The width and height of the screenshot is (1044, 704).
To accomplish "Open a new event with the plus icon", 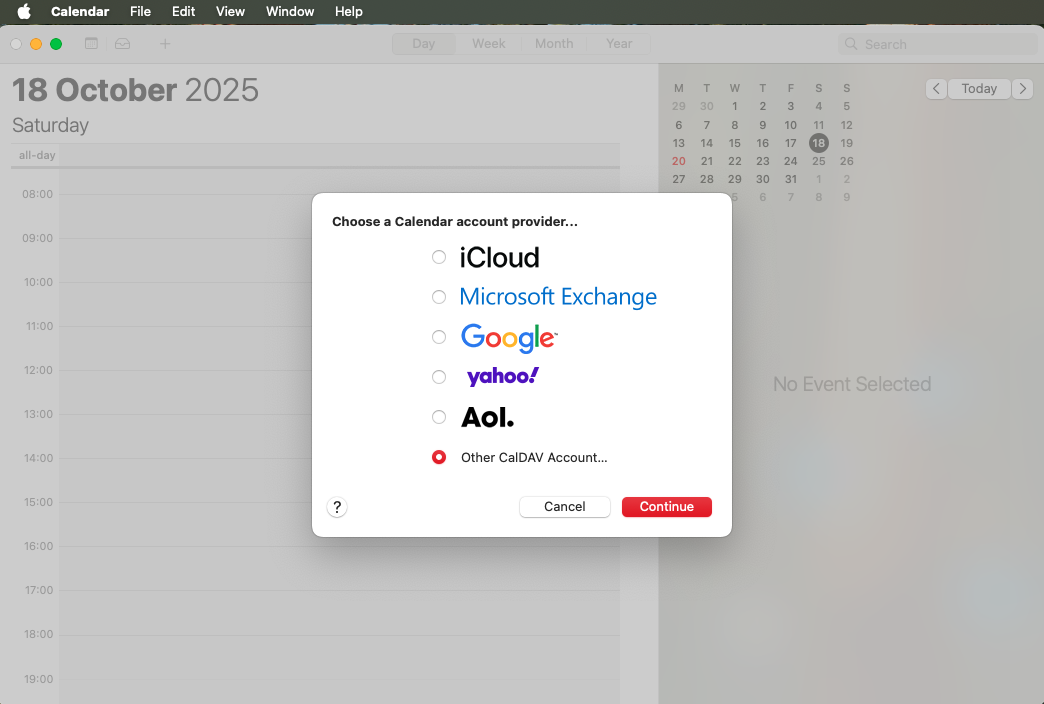I will pos(165,44).
